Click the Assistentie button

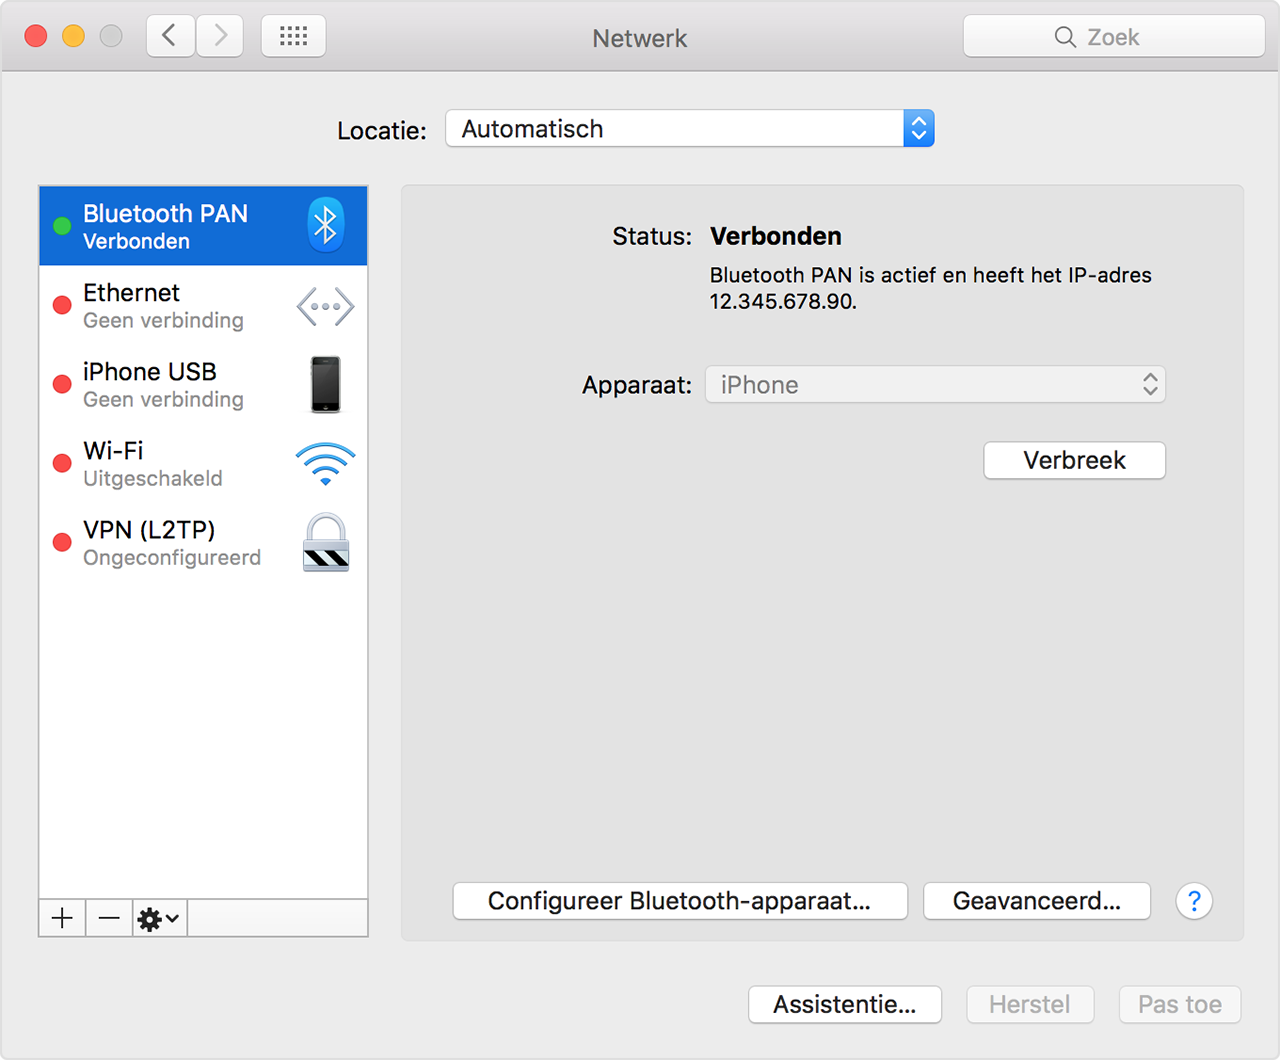[x=844, y=1004]
